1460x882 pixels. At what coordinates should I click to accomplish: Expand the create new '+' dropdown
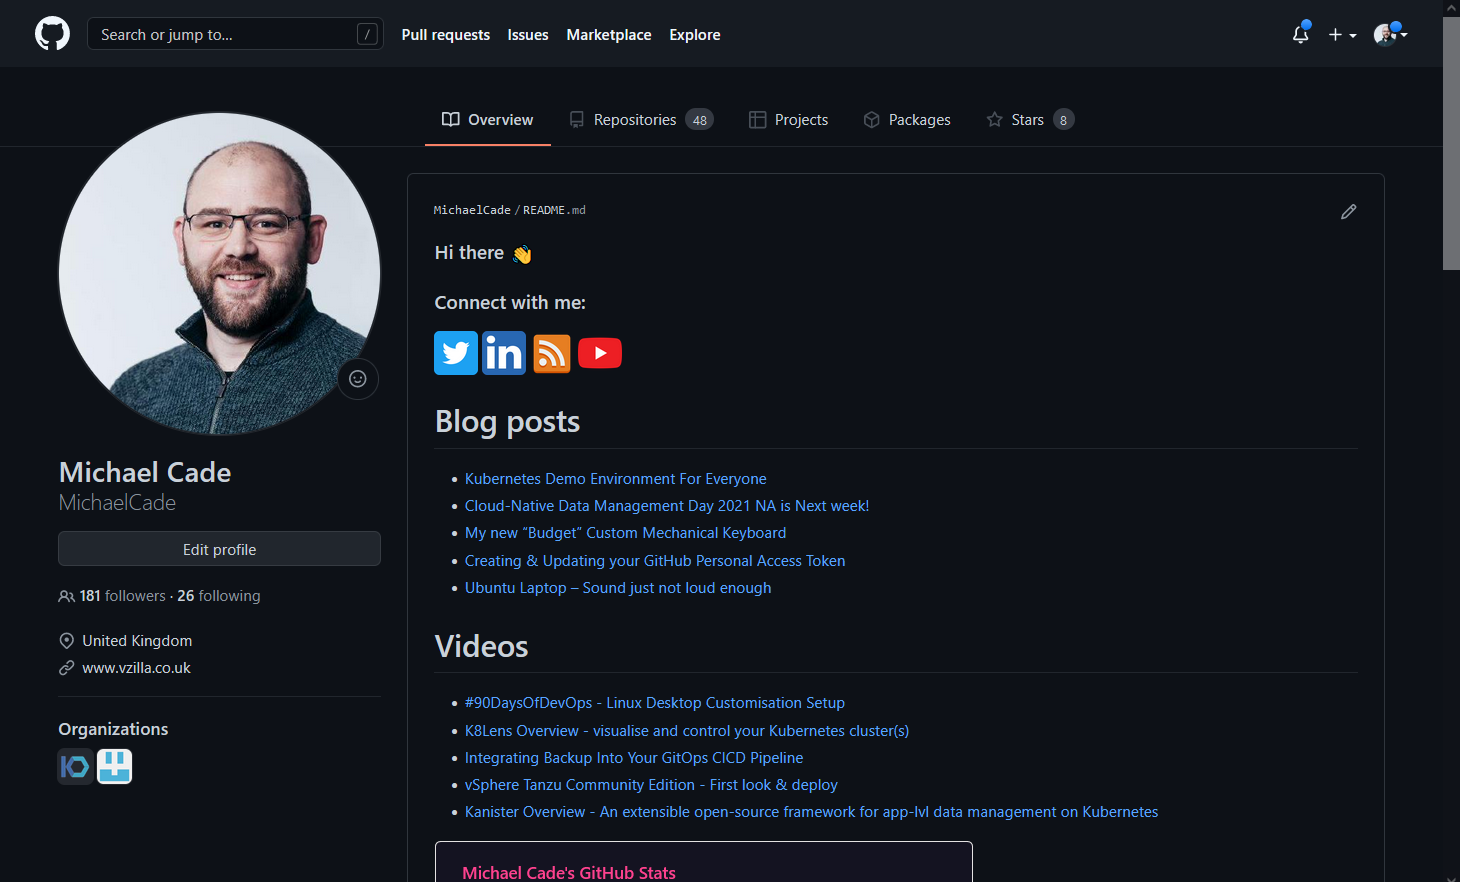[1341, 34]
